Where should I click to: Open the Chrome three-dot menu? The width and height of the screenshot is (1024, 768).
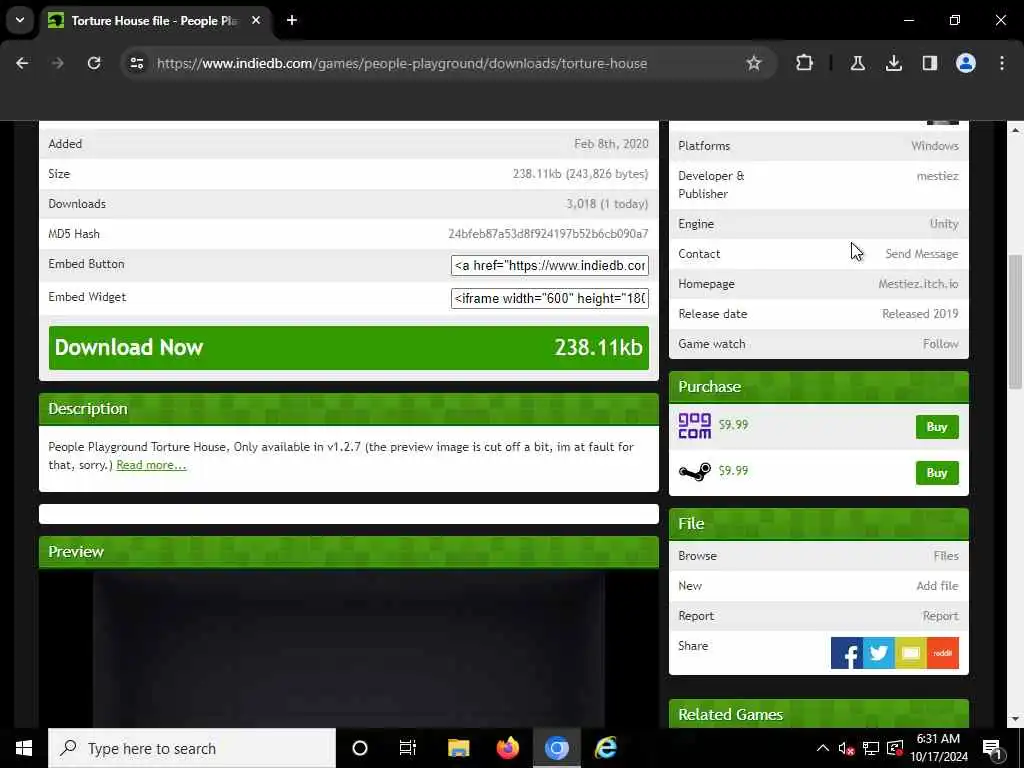coord(1002,63)
